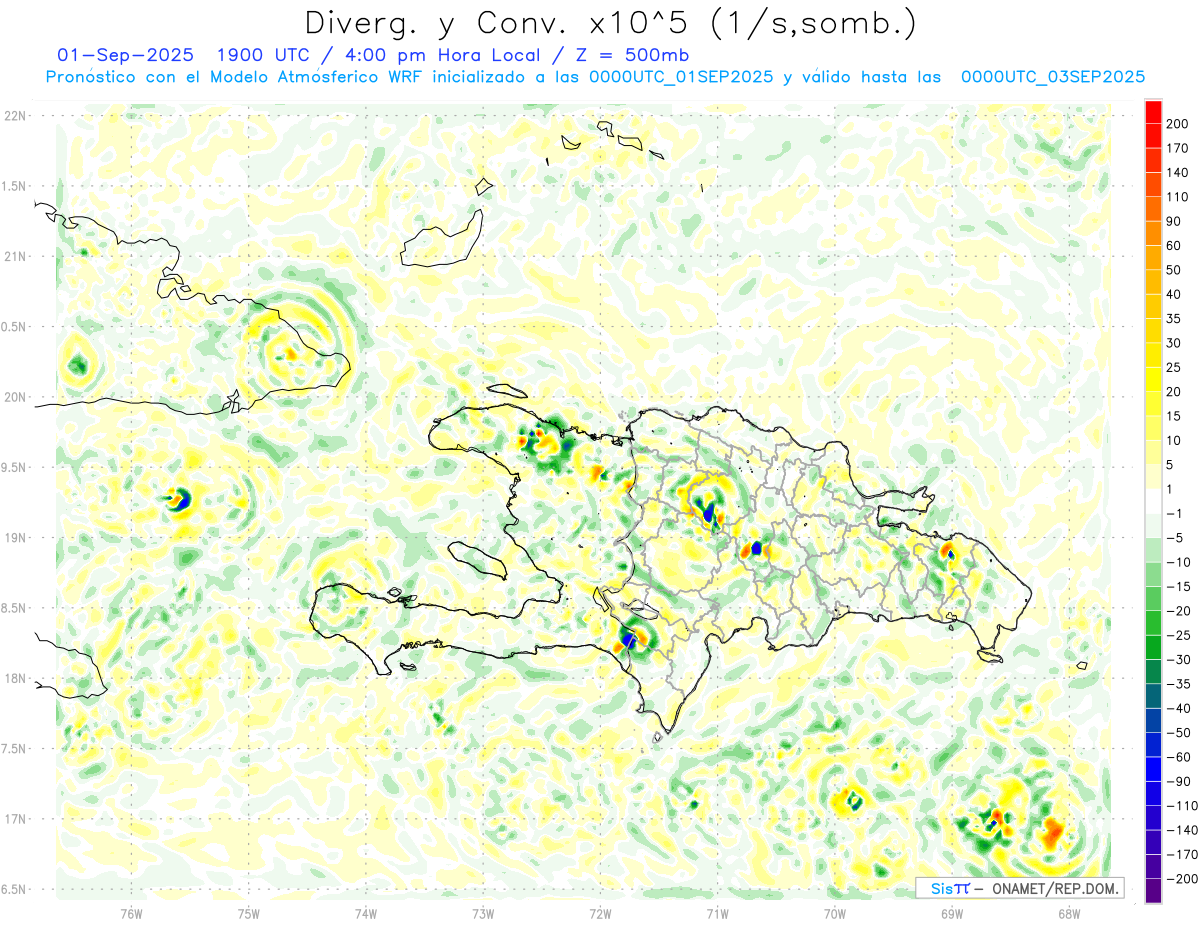Click the red top swatch above 200
1200x927 pixels.
(1153, 112)
